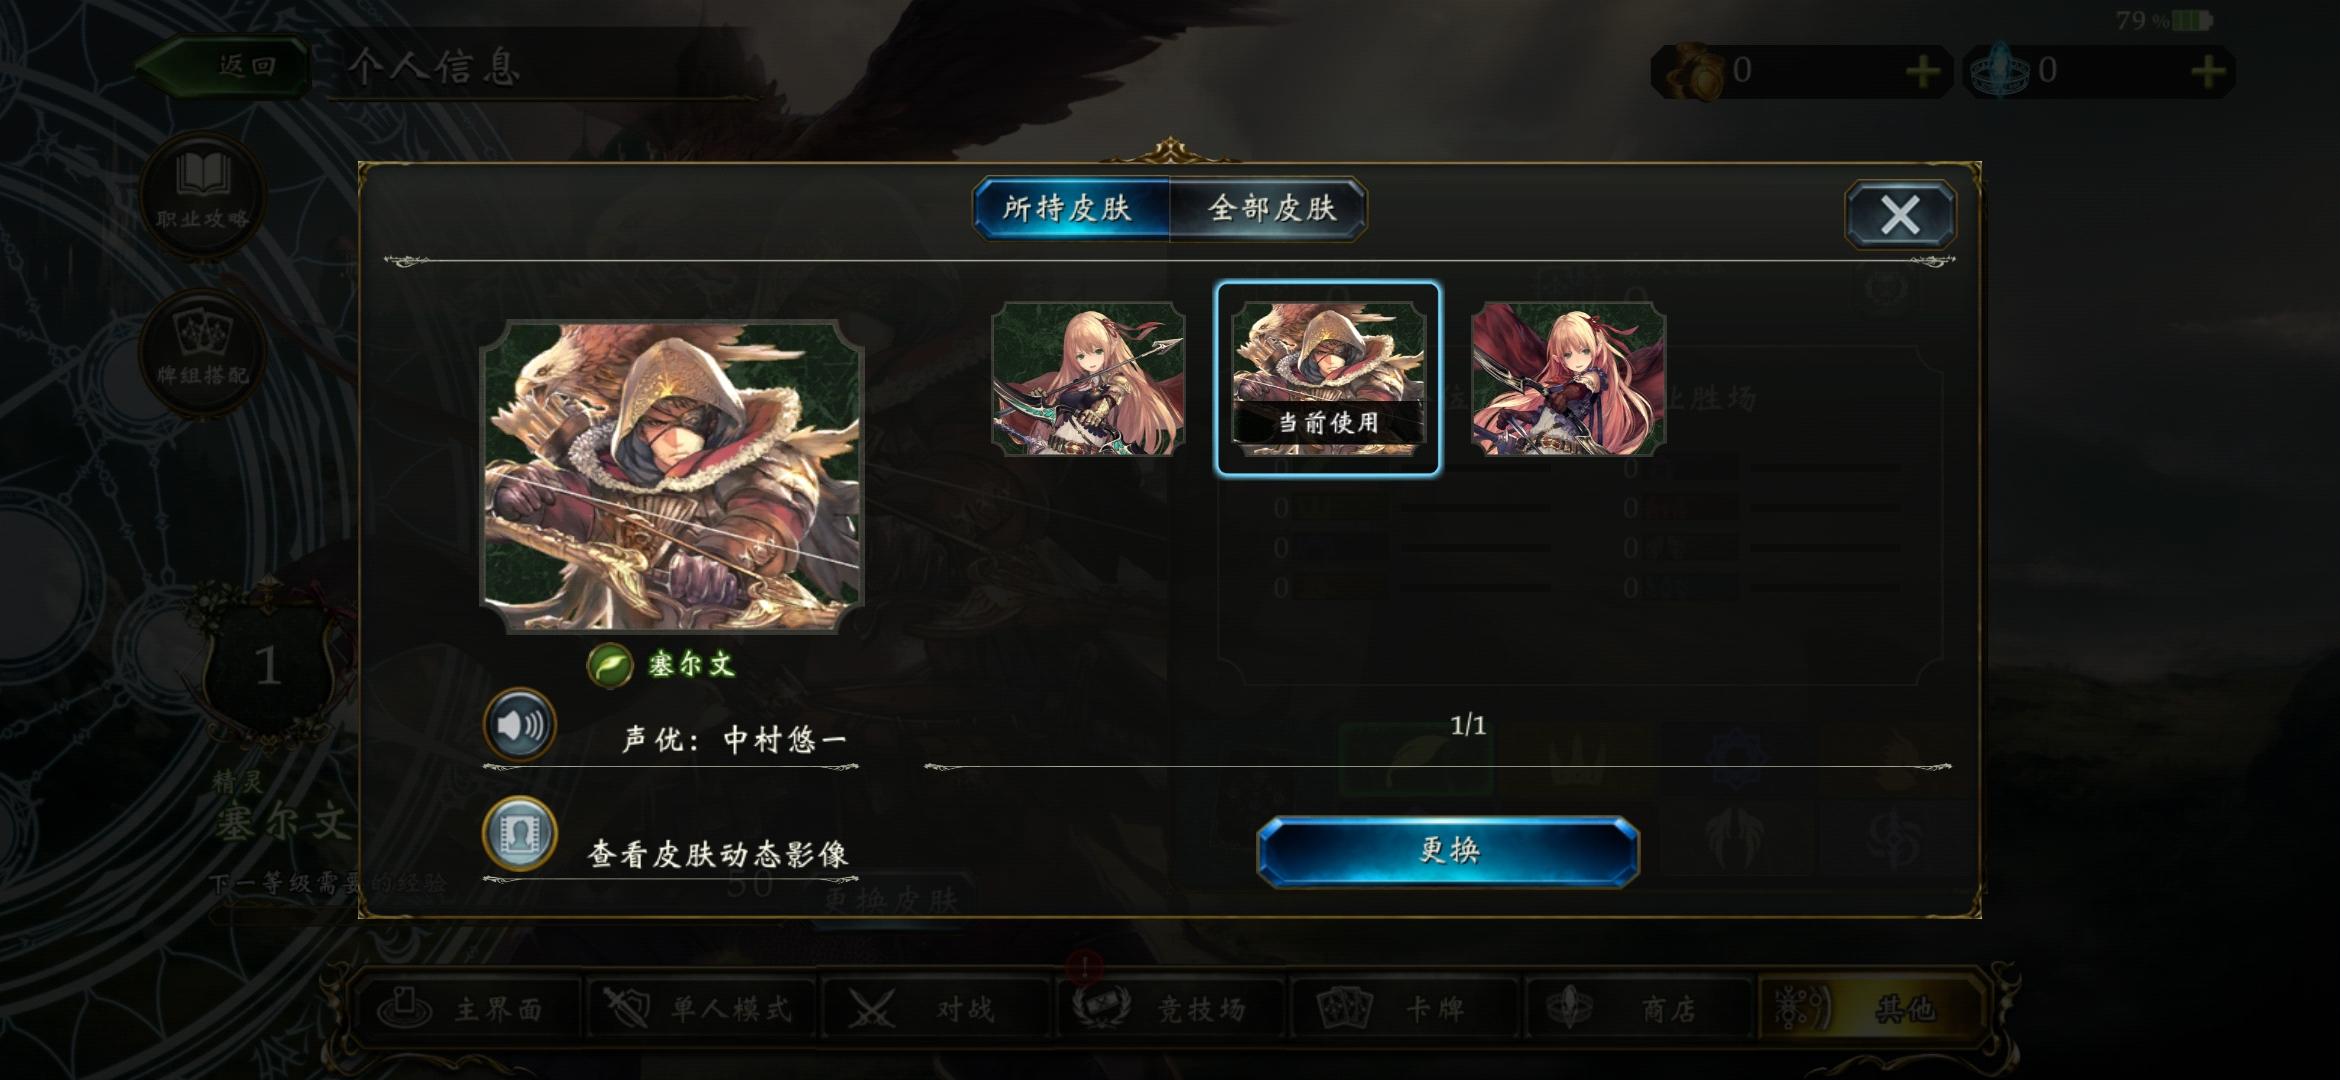Open 竞技场 arena with alert badge

point(1170,1009)
